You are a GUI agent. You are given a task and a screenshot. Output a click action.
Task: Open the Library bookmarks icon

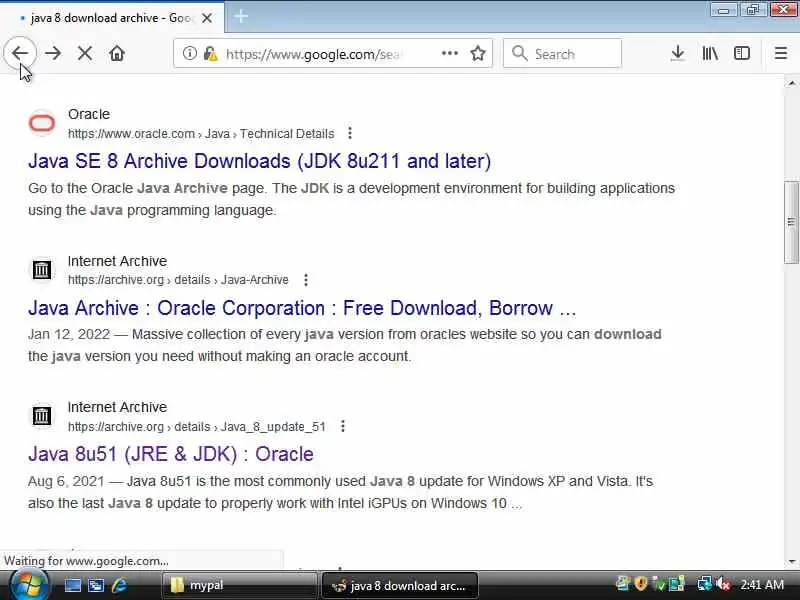coord(710,53)
